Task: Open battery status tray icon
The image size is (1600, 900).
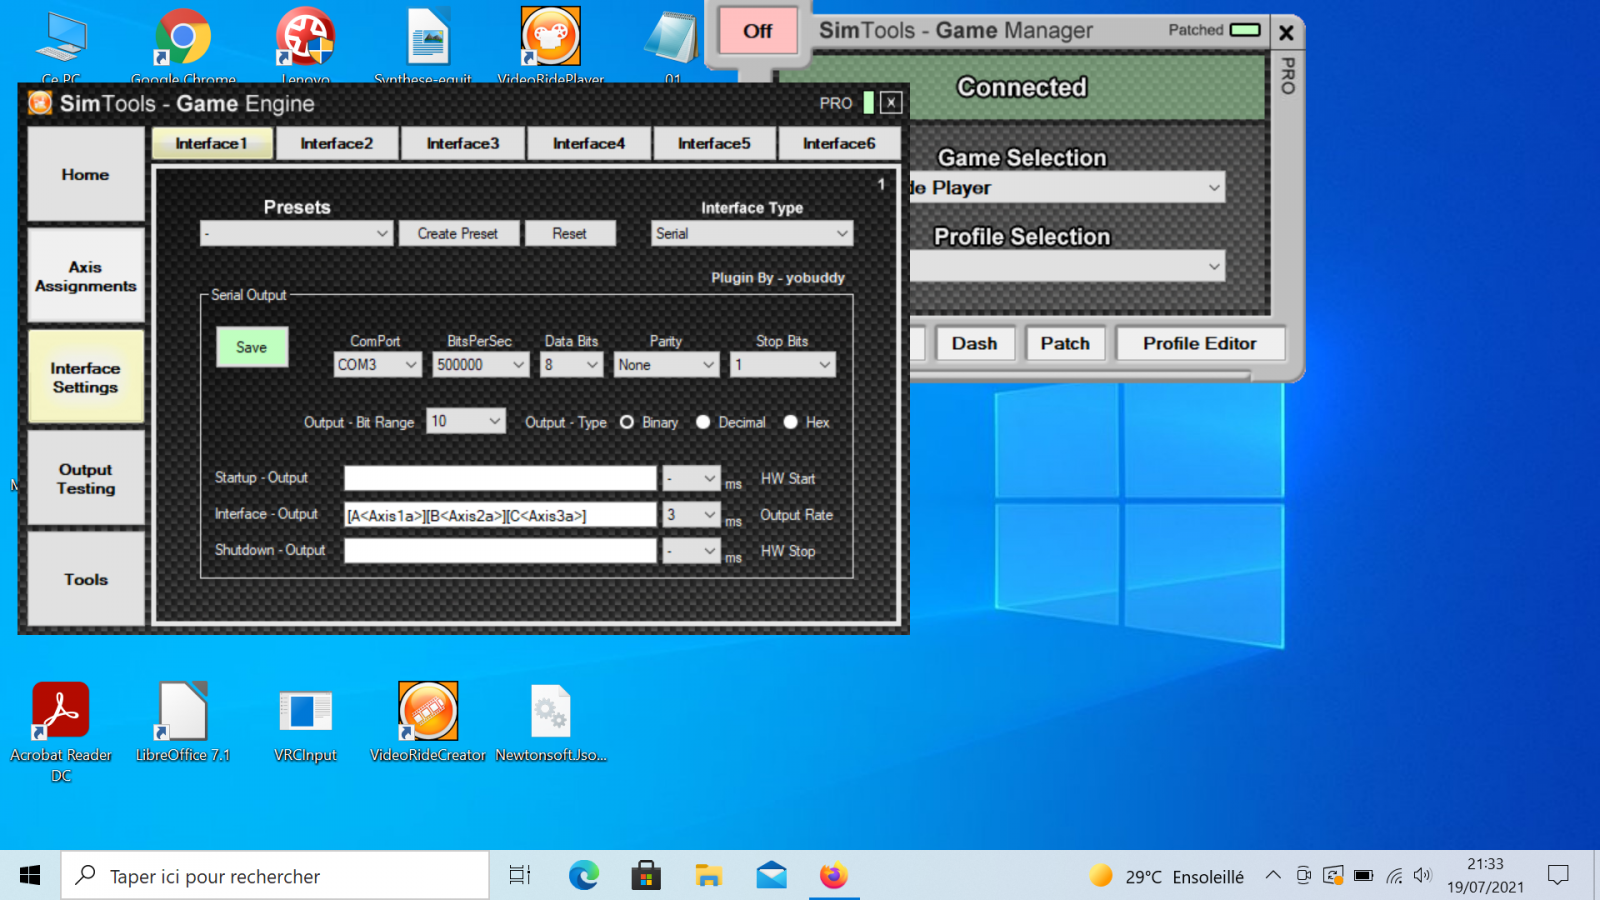Action: click(1363, 876)
